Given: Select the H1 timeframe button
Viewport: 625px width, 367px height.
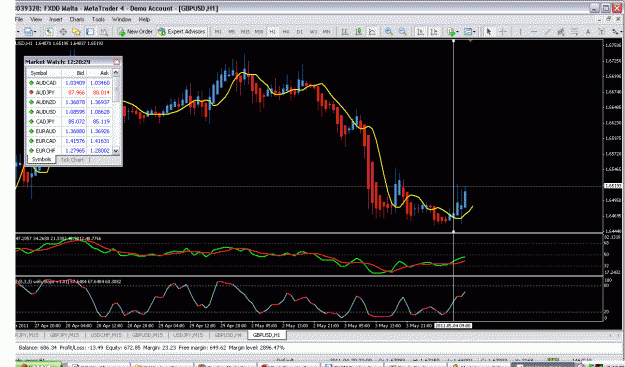Looking at the screenshot, I should click(x=272, y=31).
